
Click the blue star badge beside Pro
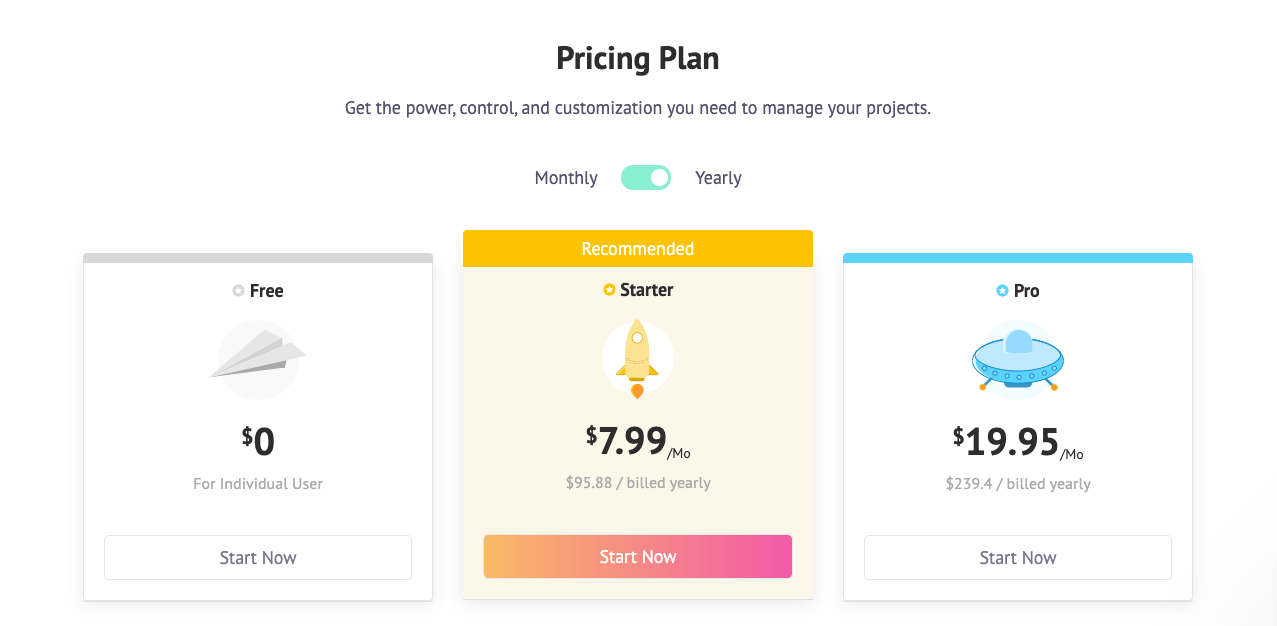(x=1002, y=291)
